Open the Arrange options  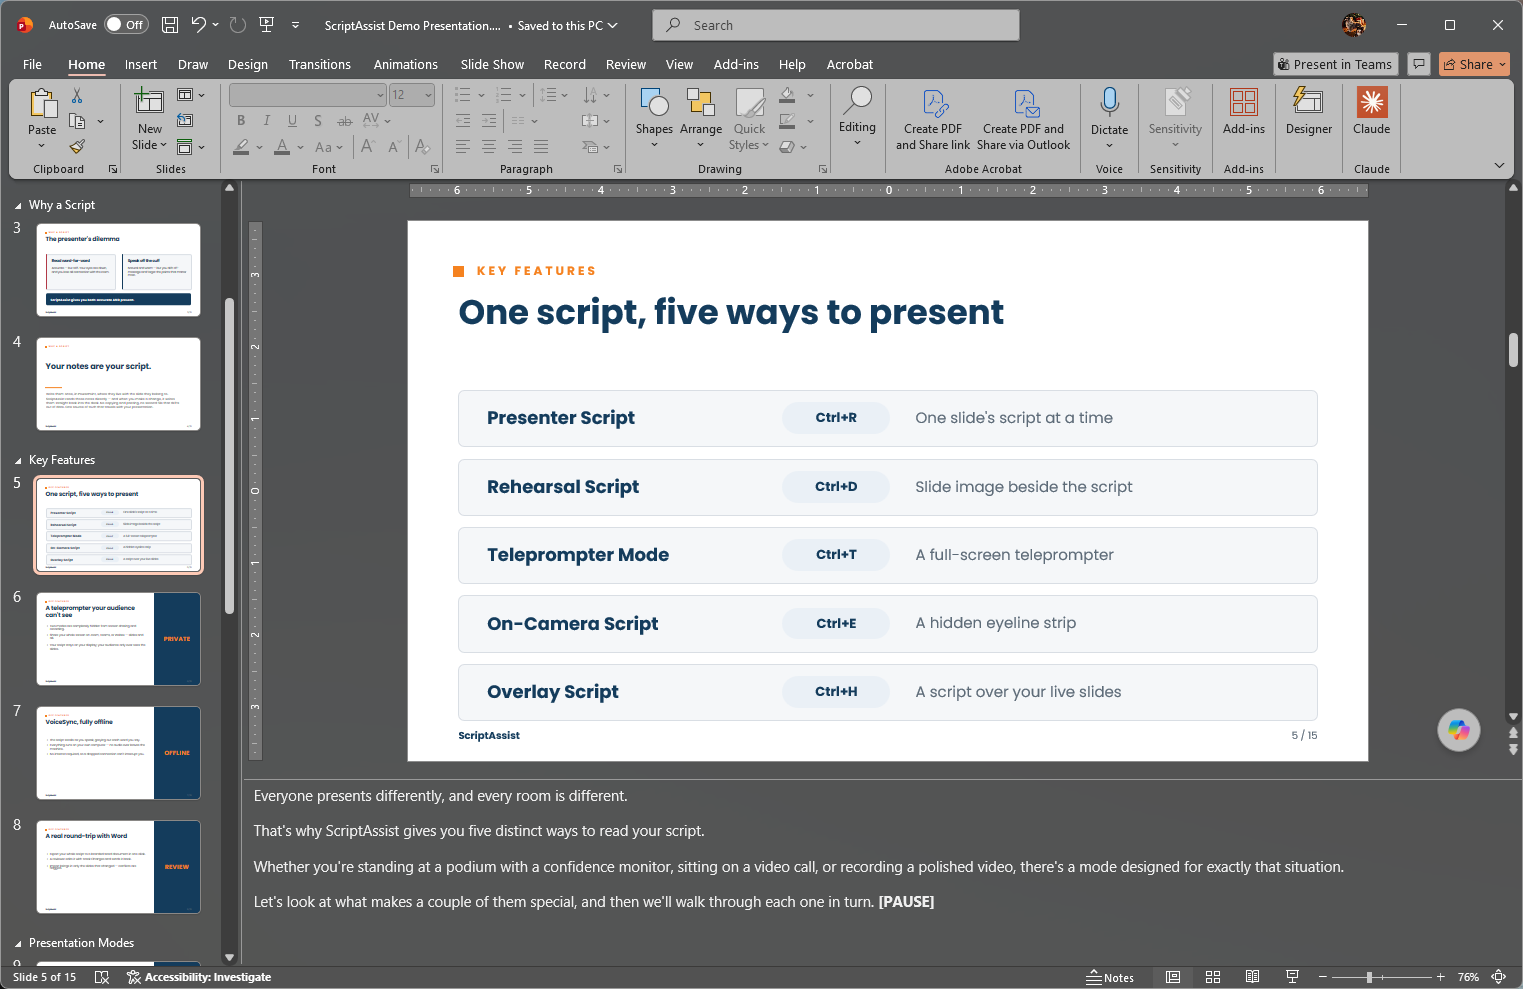701,118
